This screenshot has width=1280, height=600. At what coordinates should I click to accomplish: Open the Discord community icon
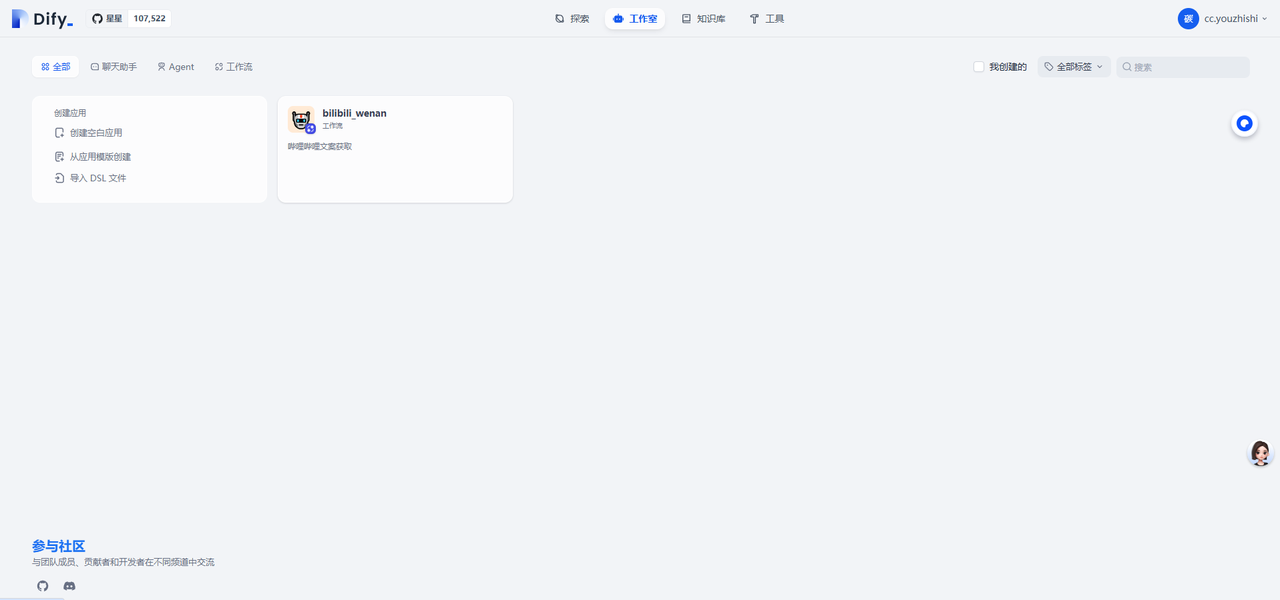[x=69, y=586]
